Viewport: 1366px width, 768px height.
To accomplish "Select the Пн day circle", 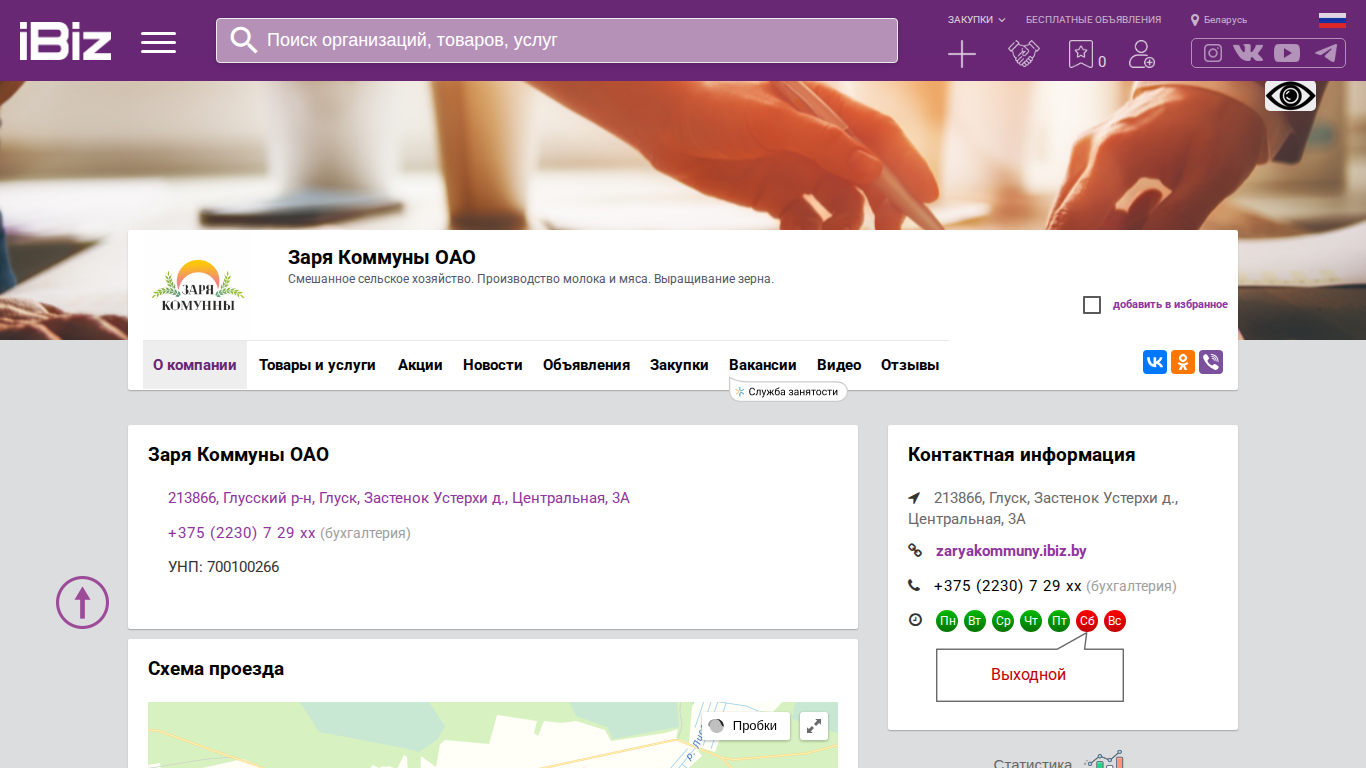I will (947, 621).
